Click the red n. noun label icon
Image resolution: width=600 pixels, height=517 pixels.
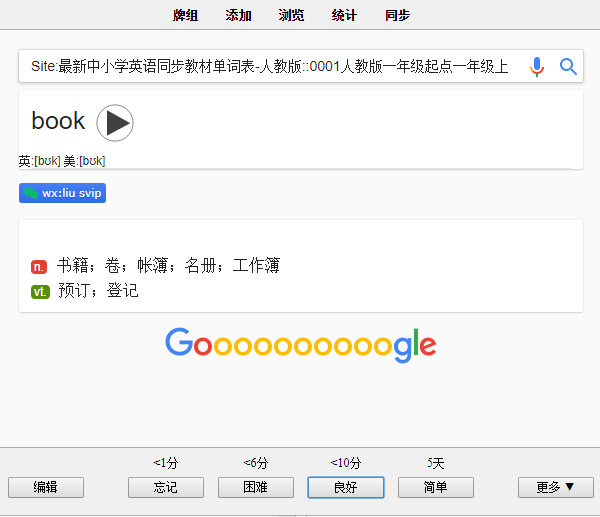pyautogui.click(x=39, y=267)
